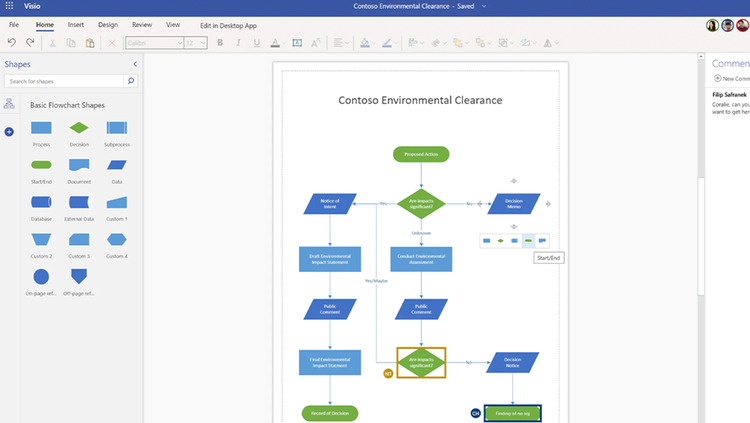Click the add stencil plus icon
Viewport: 750px width, 423px height.
pyautogui.click(x=9, y=132)
